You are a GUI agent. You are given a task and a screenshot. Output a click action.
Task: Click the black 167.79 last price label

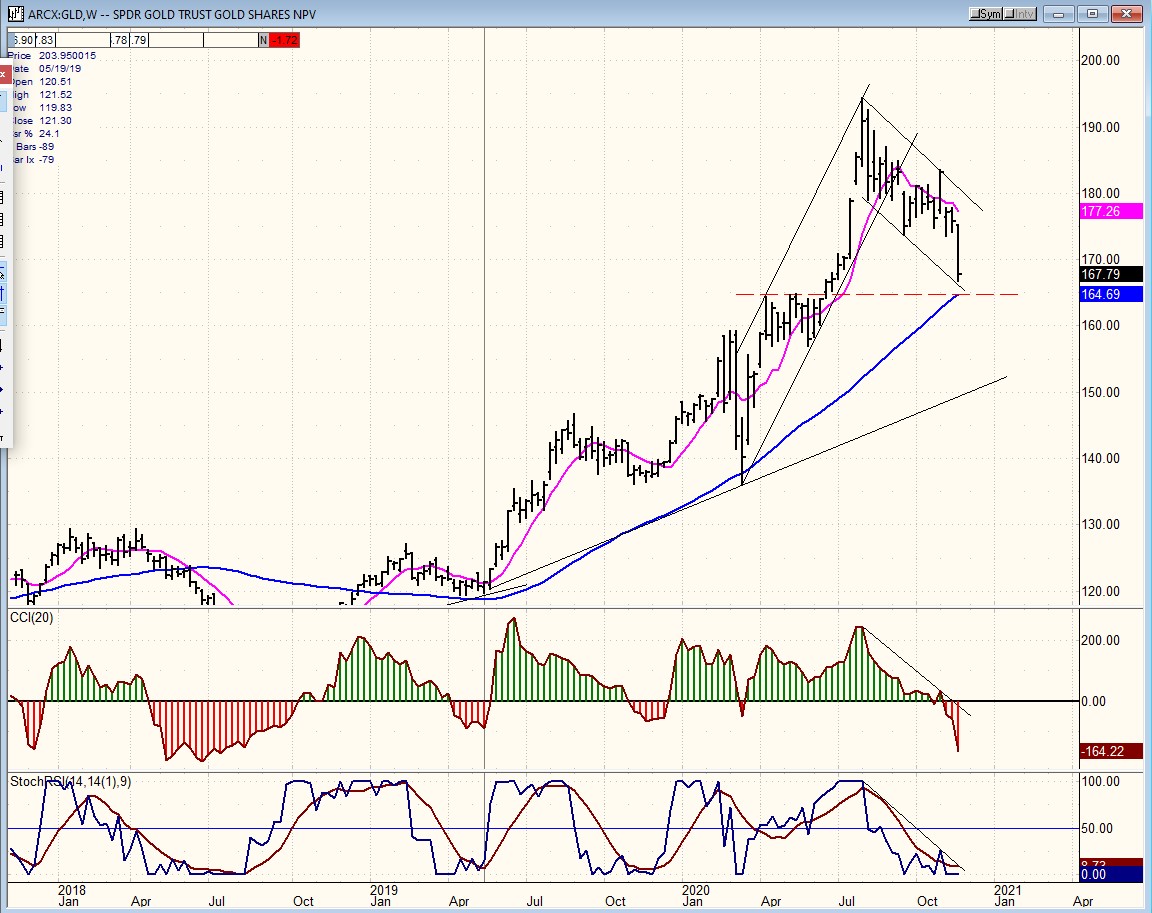(x=1111, y=275)
